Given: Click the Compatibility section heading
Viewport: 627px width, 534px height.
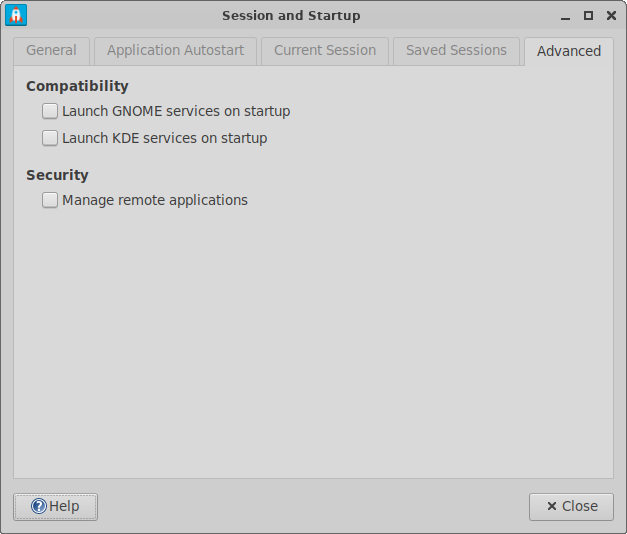Looking at the screenshot, I should click(x=77, y=86).
